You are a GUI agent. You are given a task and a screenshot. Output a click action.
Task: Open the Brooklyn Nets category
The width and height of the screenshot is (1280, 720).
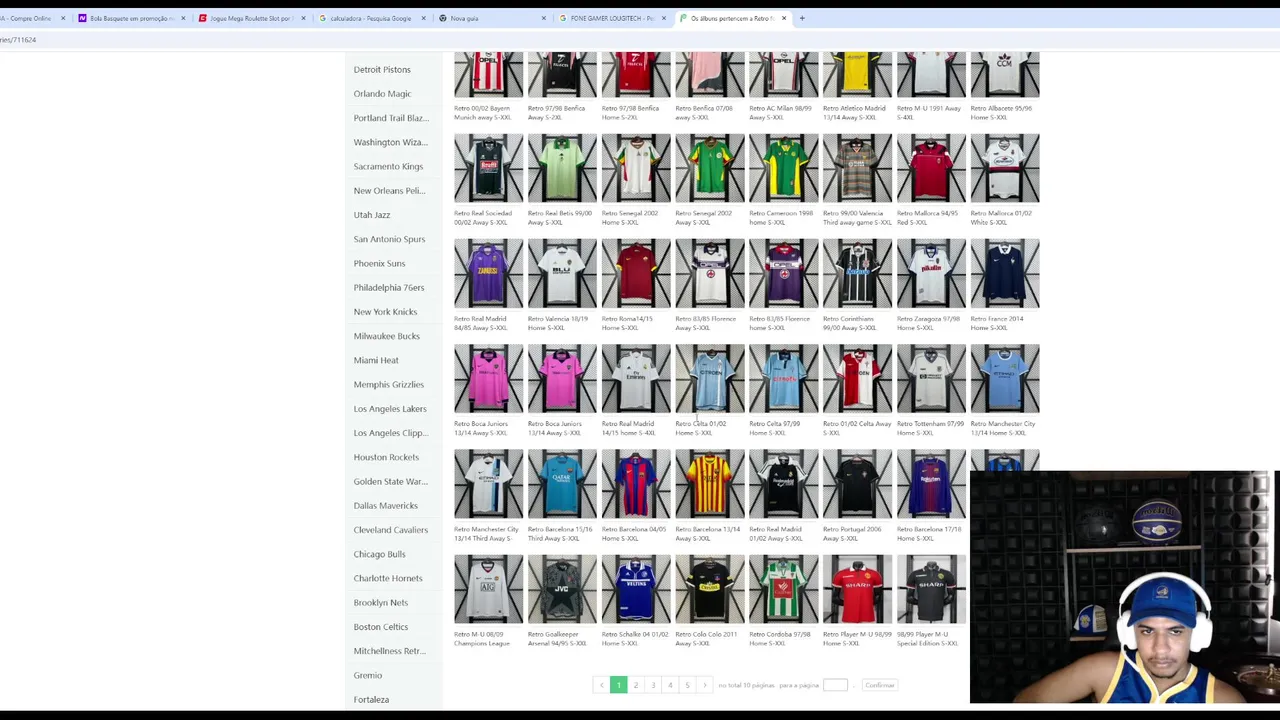(x=380, y=603)
